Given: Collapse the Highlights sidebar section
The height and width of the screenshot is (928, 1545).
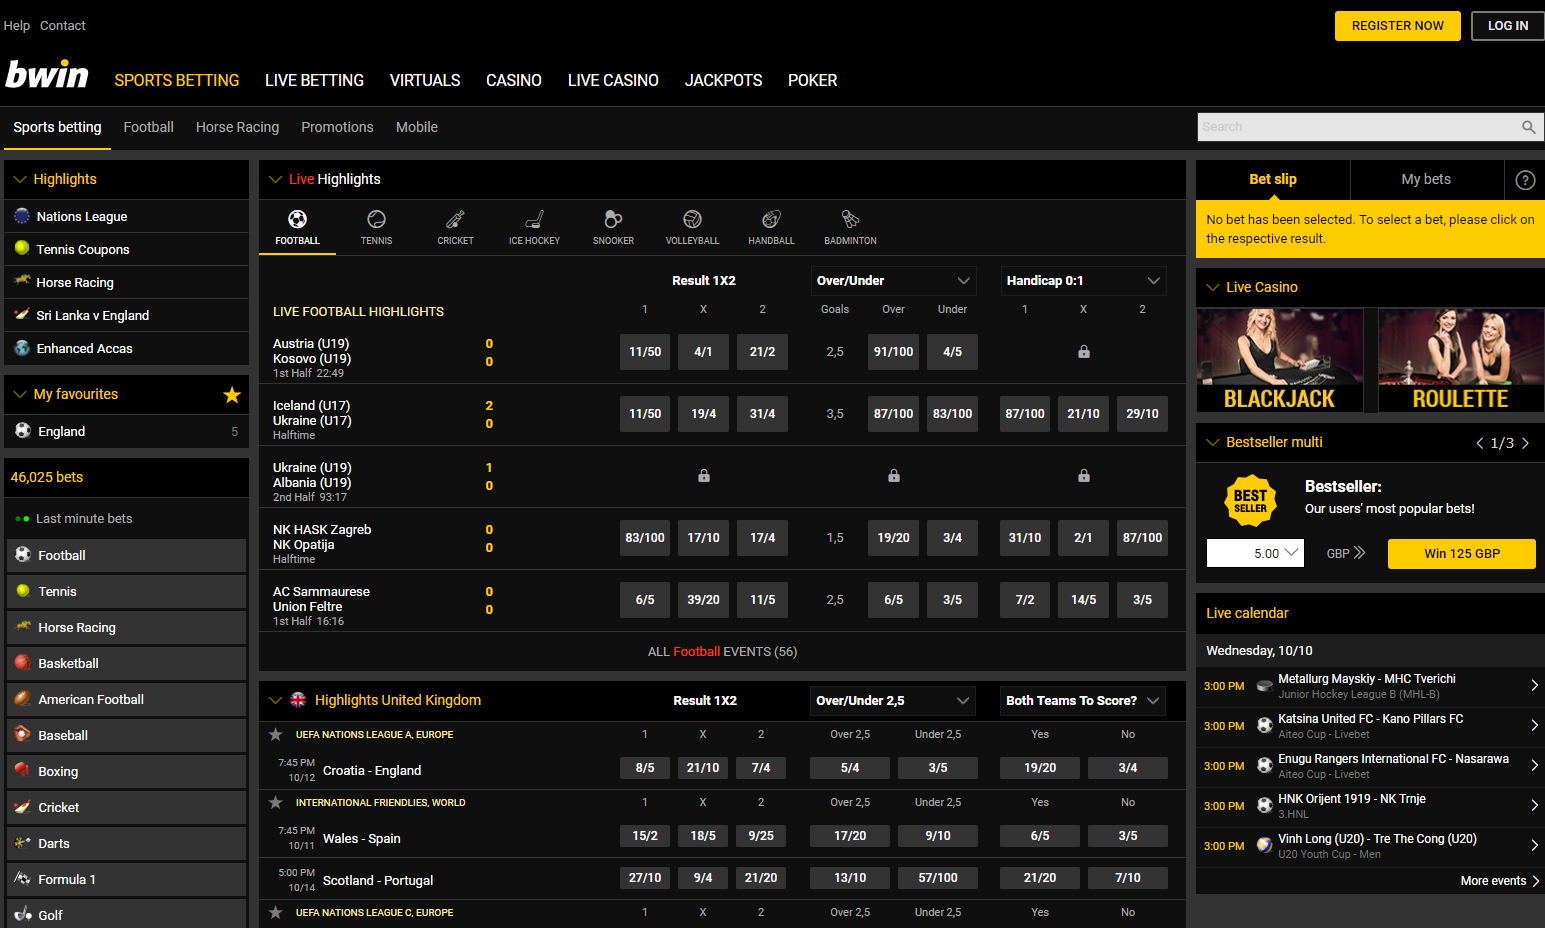Looking at the screenshot, I should coord(20,179).
